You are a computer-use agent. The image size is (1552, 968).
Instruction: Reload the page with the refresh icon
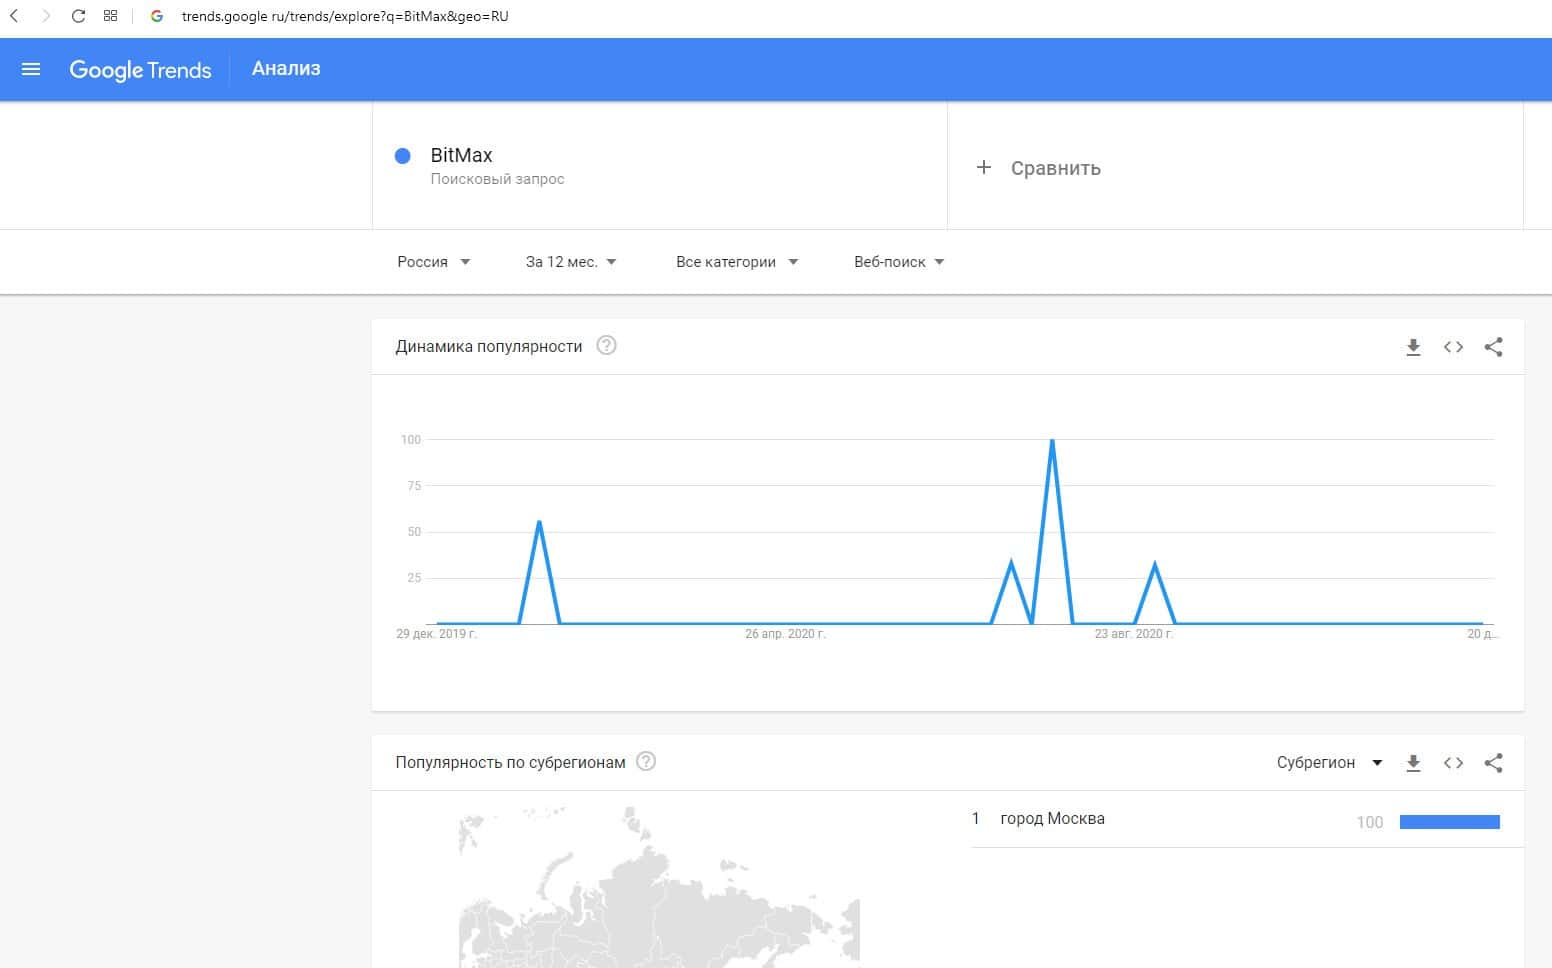pyautogui.click(x=78, y=16)
